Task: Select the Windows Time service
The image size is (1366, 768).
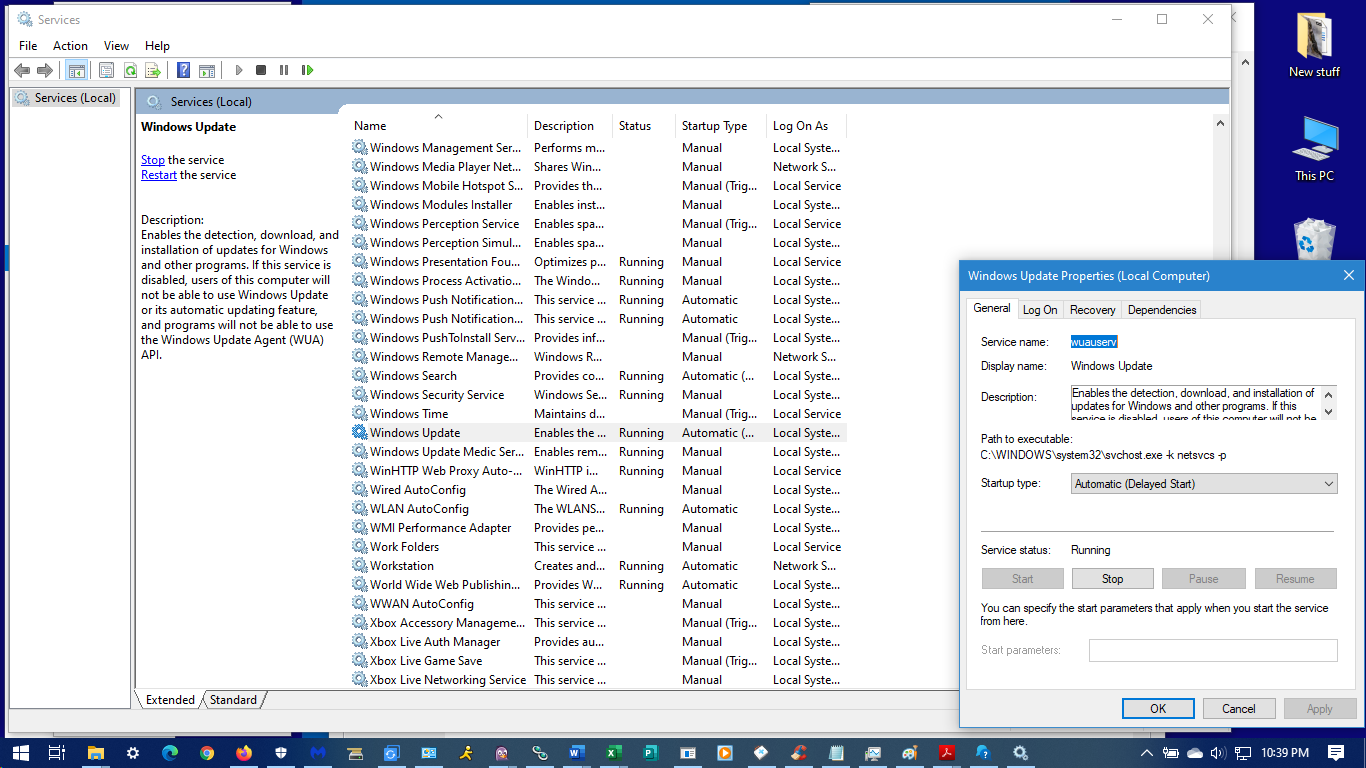Action: [x=599, y=414]
